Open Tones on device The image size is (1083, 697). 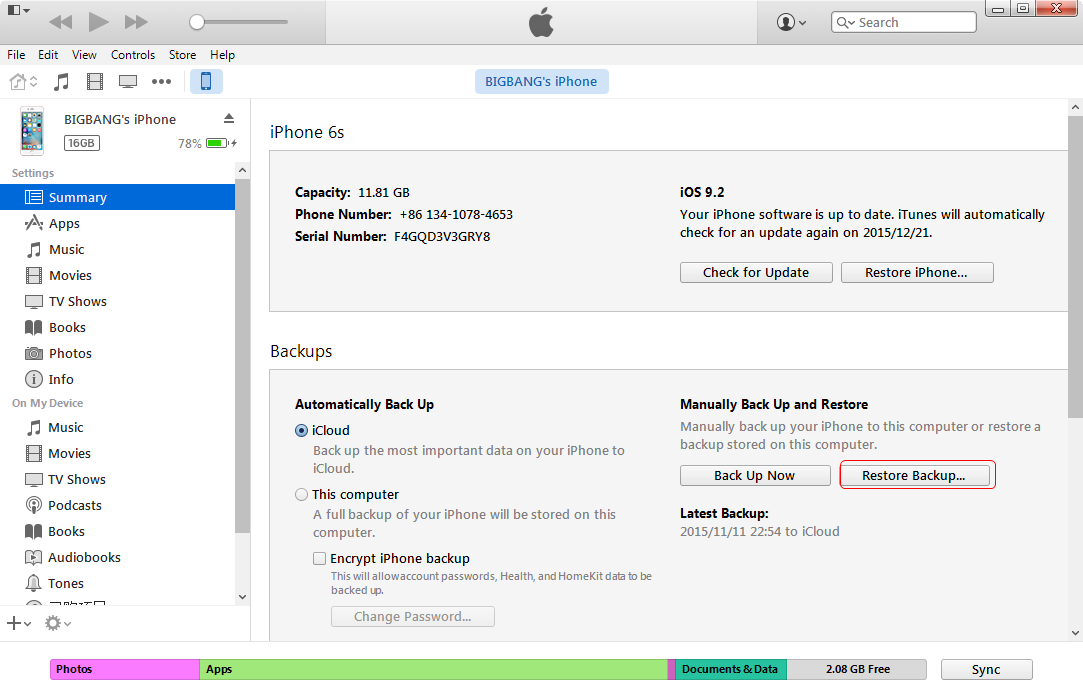(x=117, y=583)
